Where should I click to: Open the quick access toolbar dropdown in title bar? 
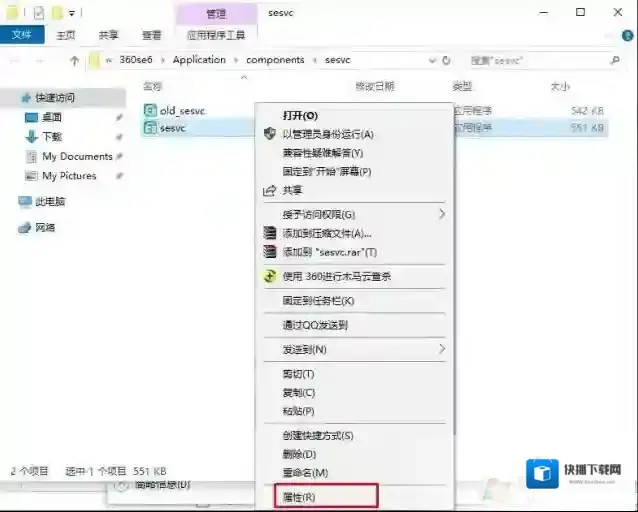tap(72, 13)
